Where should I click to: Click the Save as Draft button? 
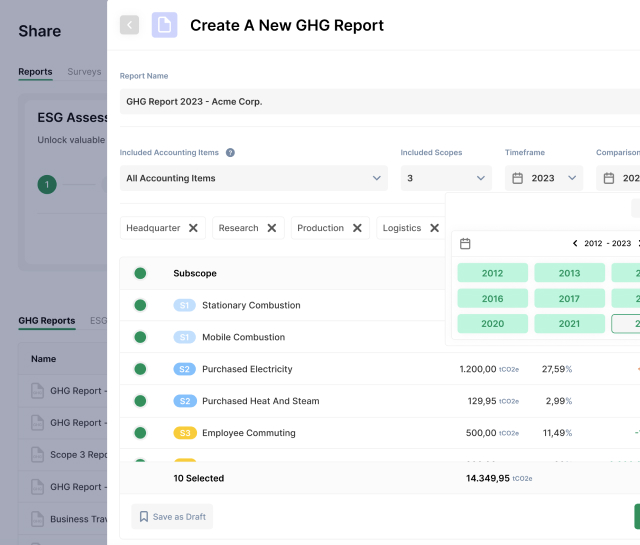click(172, 517)
